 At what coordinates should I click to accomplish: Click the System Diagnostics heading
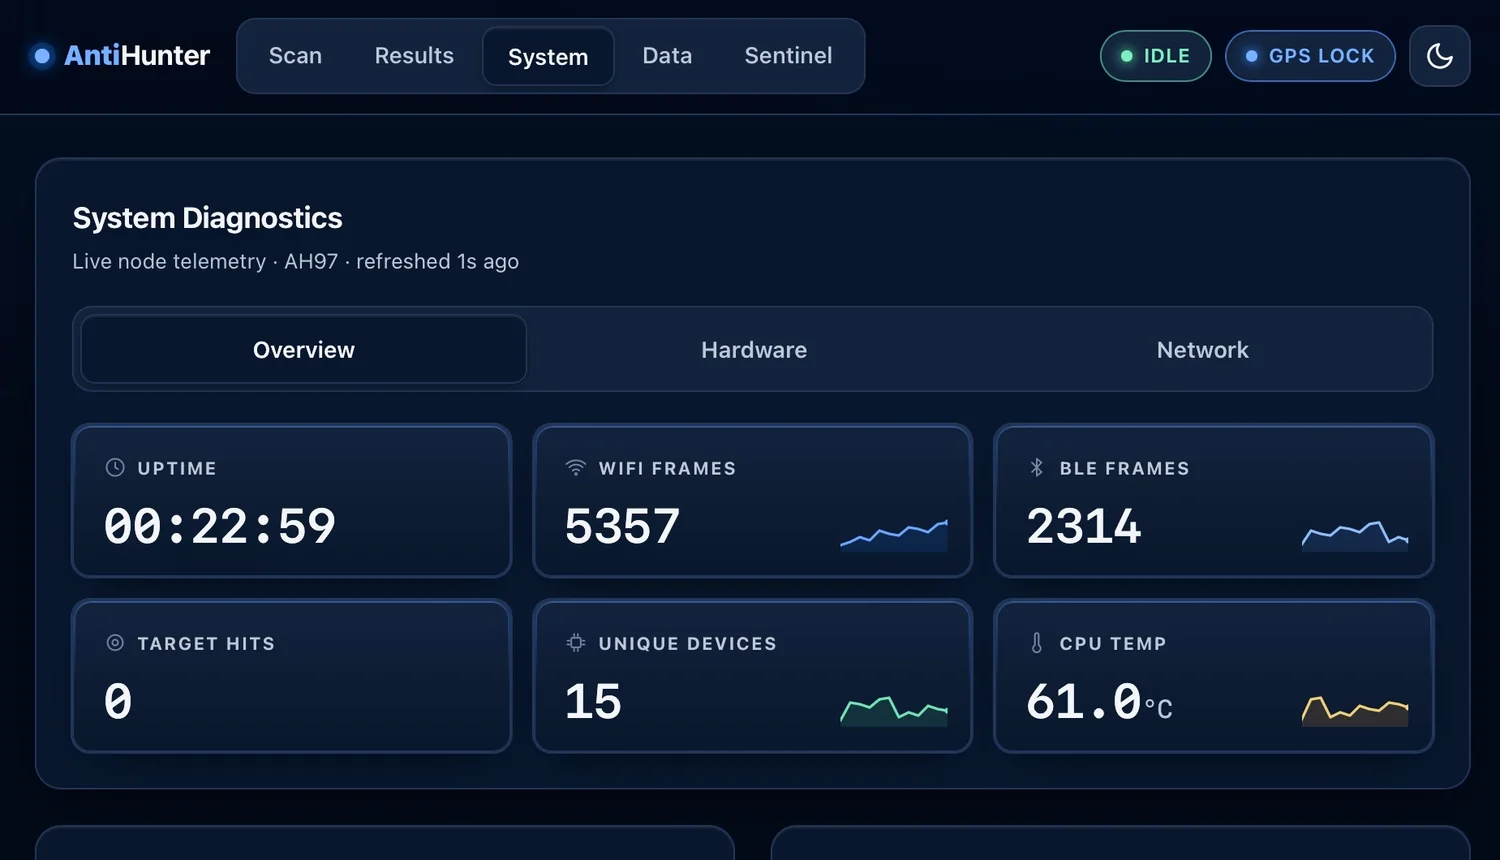click(207, 218)
